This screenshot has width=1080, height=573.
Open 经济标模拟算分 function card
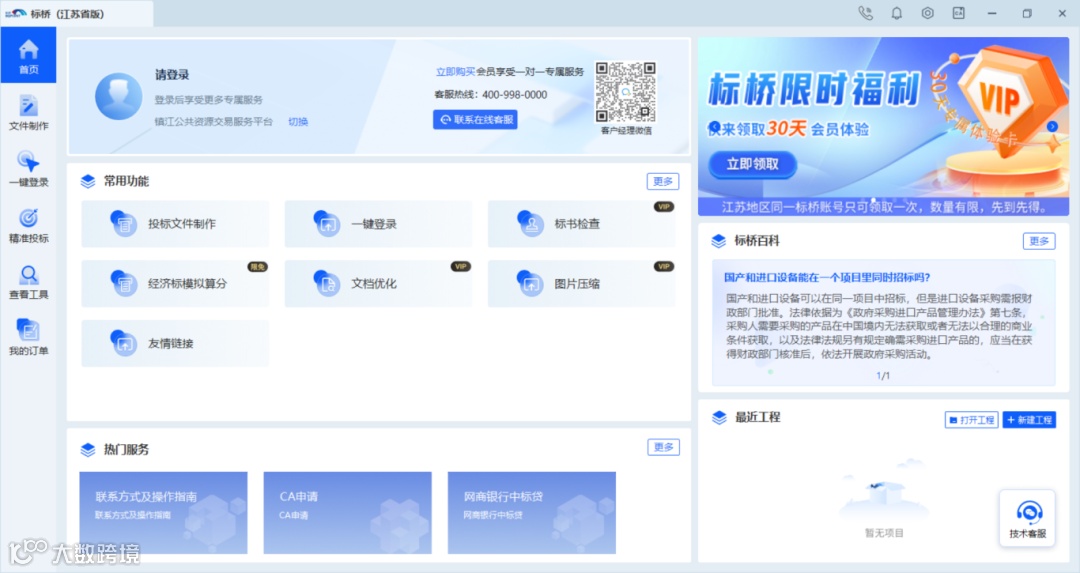(175, 284)
